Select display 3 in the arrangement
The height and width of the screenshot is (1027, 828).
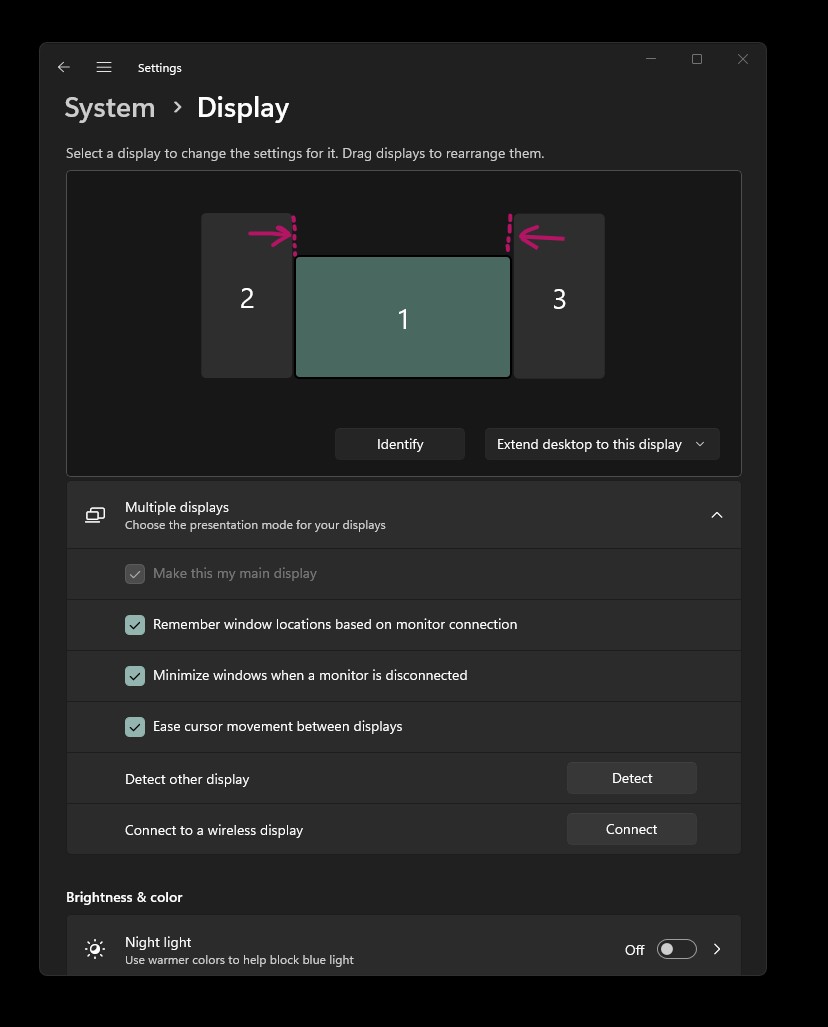coord(559,296)
